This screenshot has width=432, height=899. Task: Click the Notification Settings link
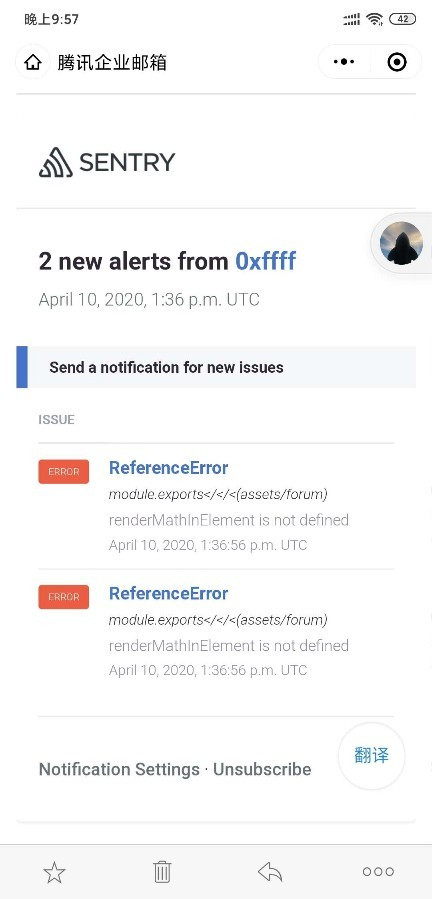point(119,769)
